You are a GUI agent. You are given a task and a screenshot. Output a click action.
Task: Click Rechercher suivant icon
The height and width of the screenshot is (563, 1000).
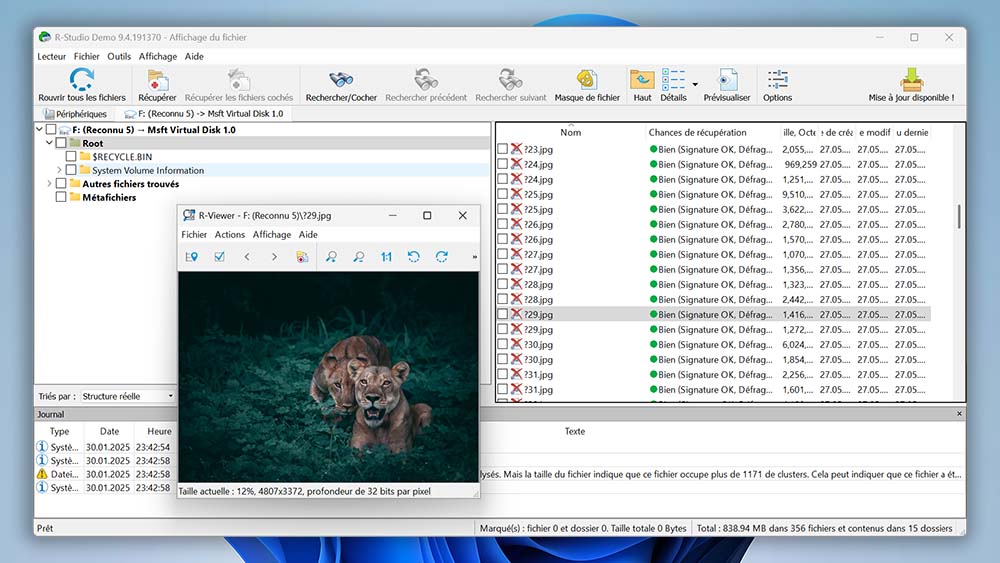pyautogui.click(x=510, y=80)
